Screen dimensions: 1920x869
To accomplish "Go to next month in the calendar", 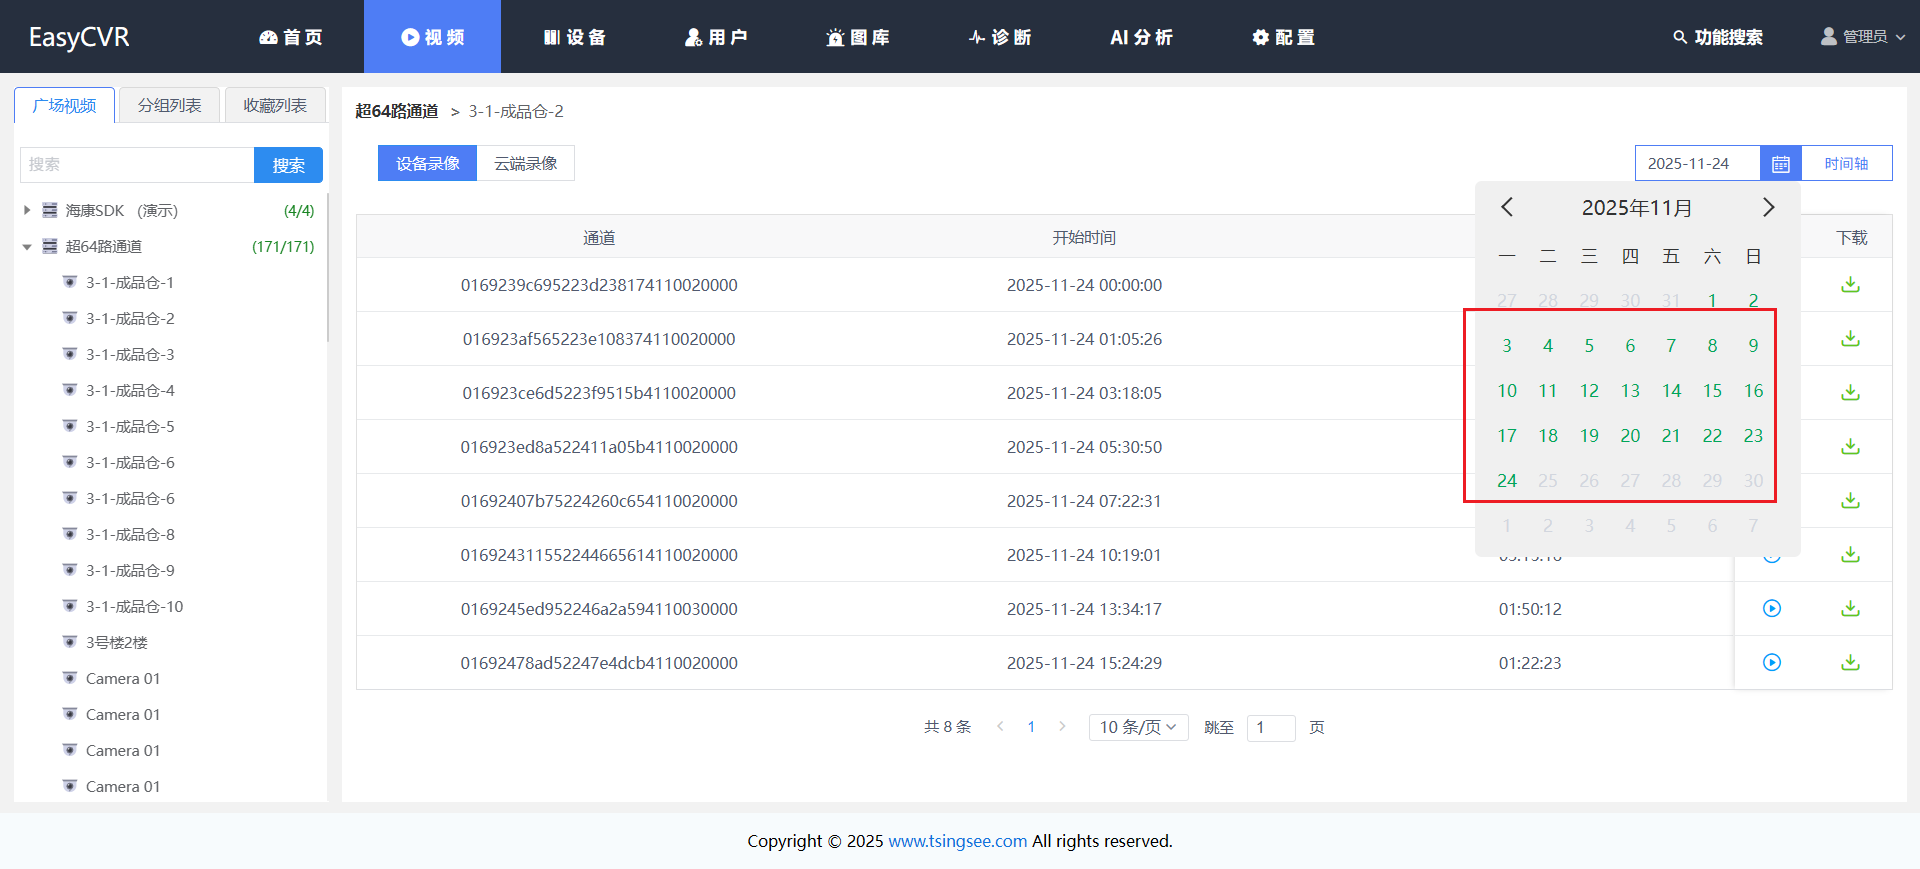I will pos(1768,207).
